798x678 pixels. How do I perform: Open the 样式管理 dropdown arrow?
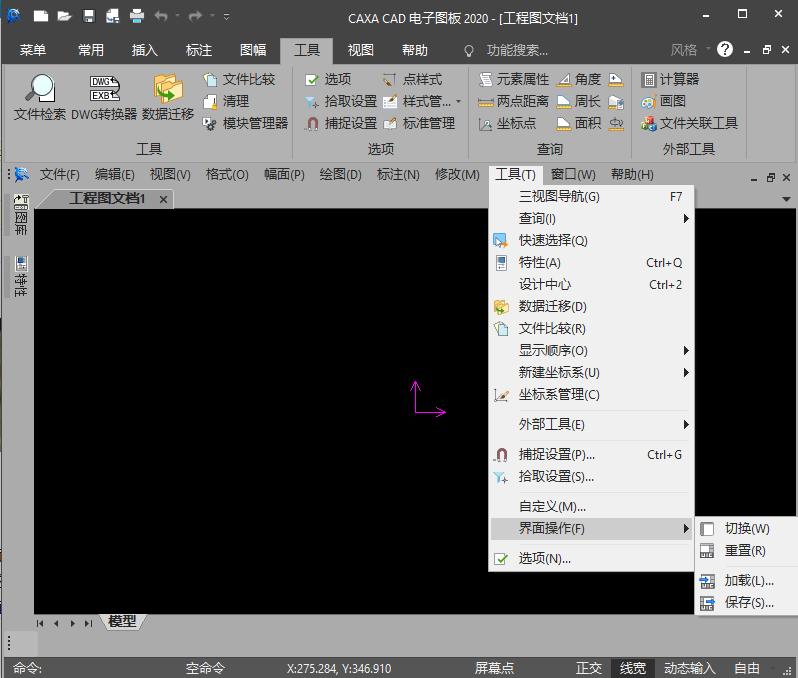coord(459,101)
